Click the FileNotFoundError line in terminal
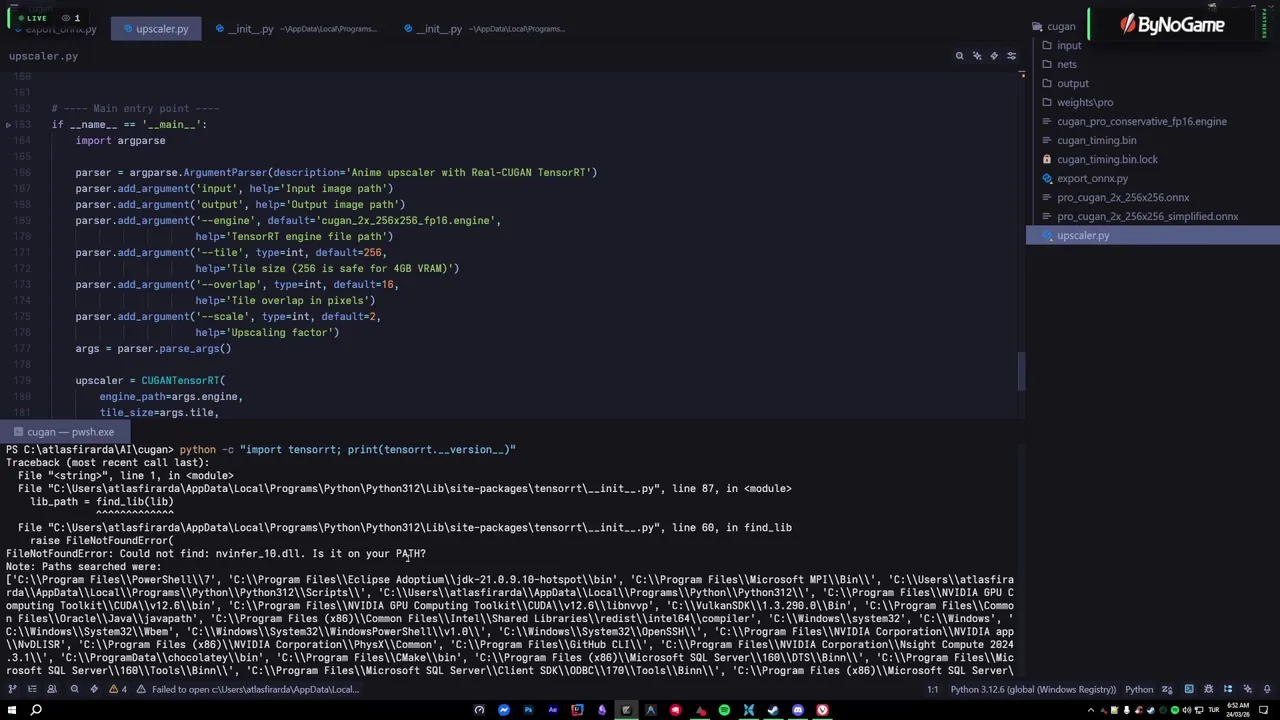This screenshot has height=720, width=1280. click(x=216, y=553)
